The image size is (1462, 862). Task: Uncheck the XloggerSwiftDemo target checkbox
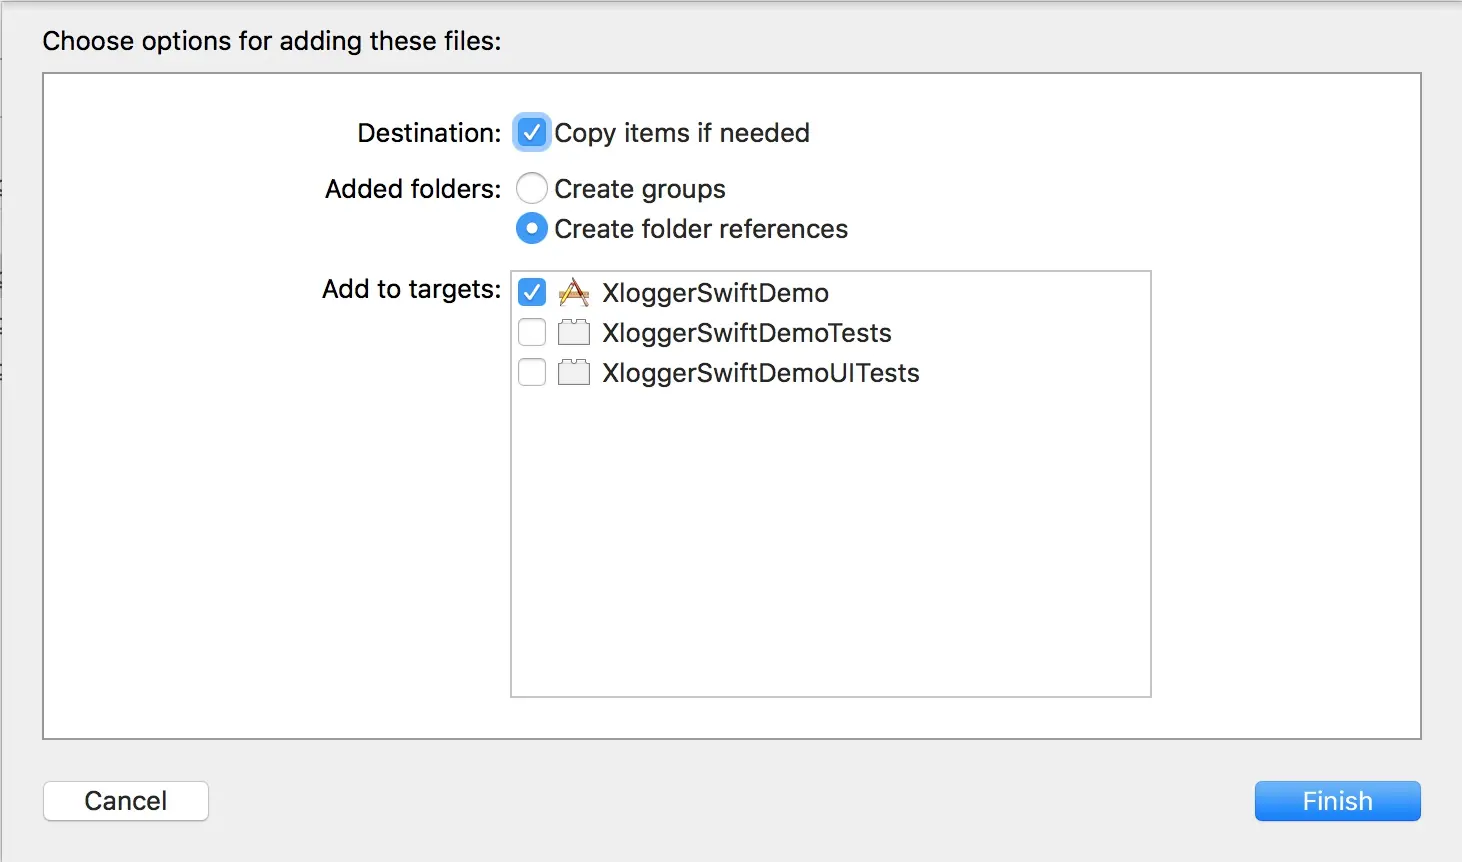pyautogui.click(x=532, y=292)
